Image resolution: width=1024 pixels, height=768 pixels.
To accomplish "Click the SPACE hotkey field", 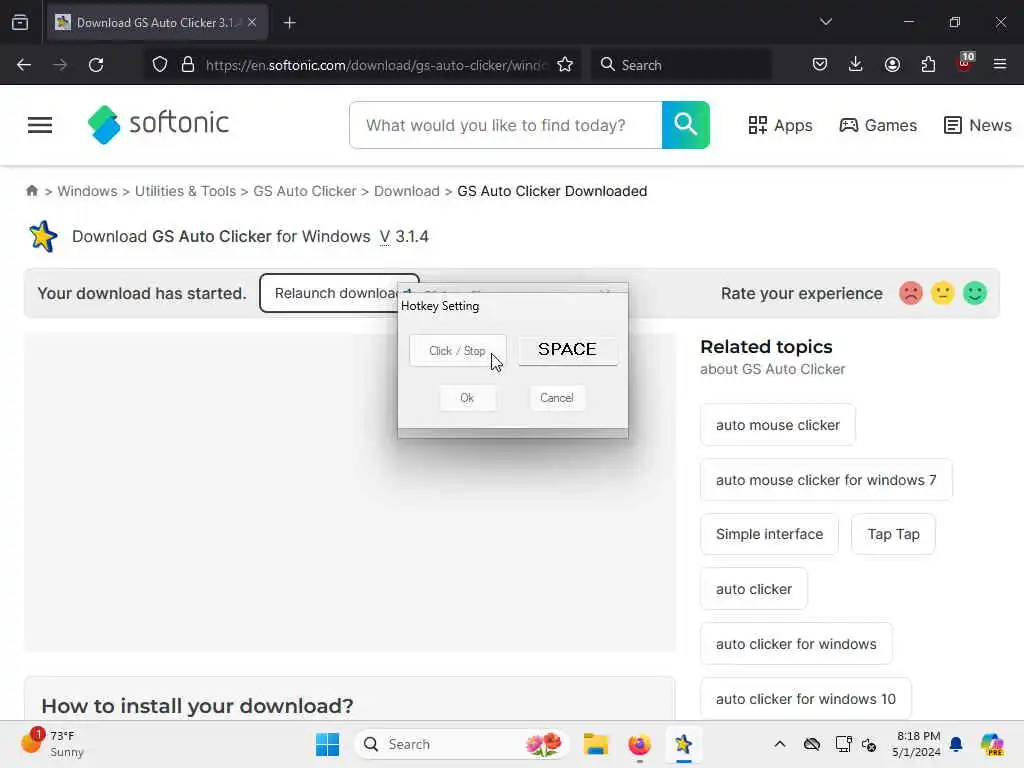I will (x=568, y=349).
